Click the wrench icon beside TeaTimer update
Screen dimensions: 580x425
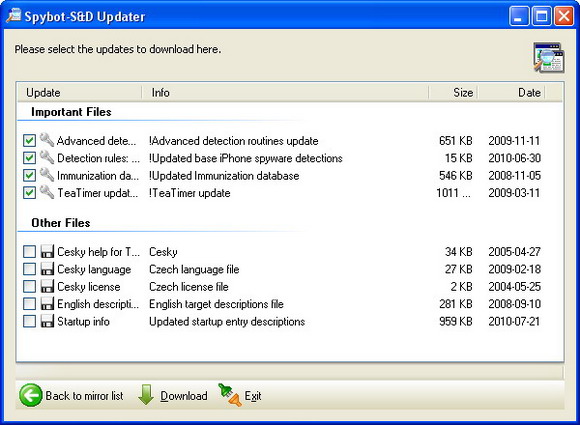point(47,192)
